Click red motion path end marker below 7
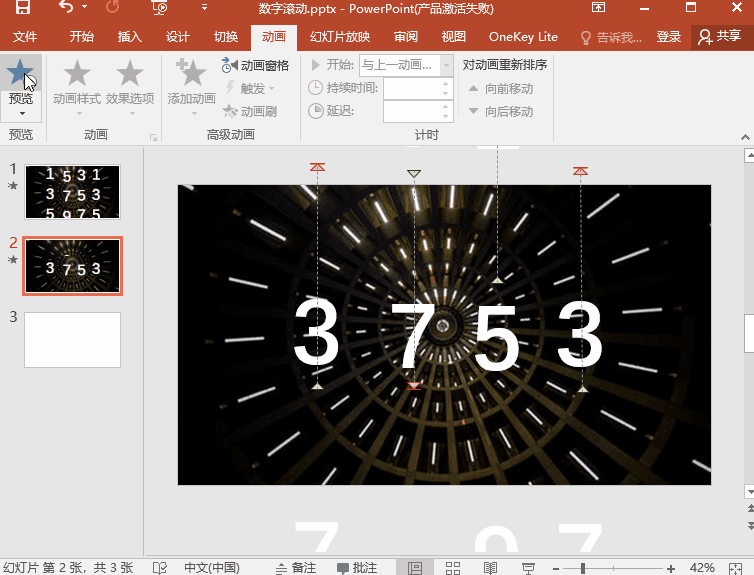Viewport: 754px width, 575px height. (x=414, y=386)
